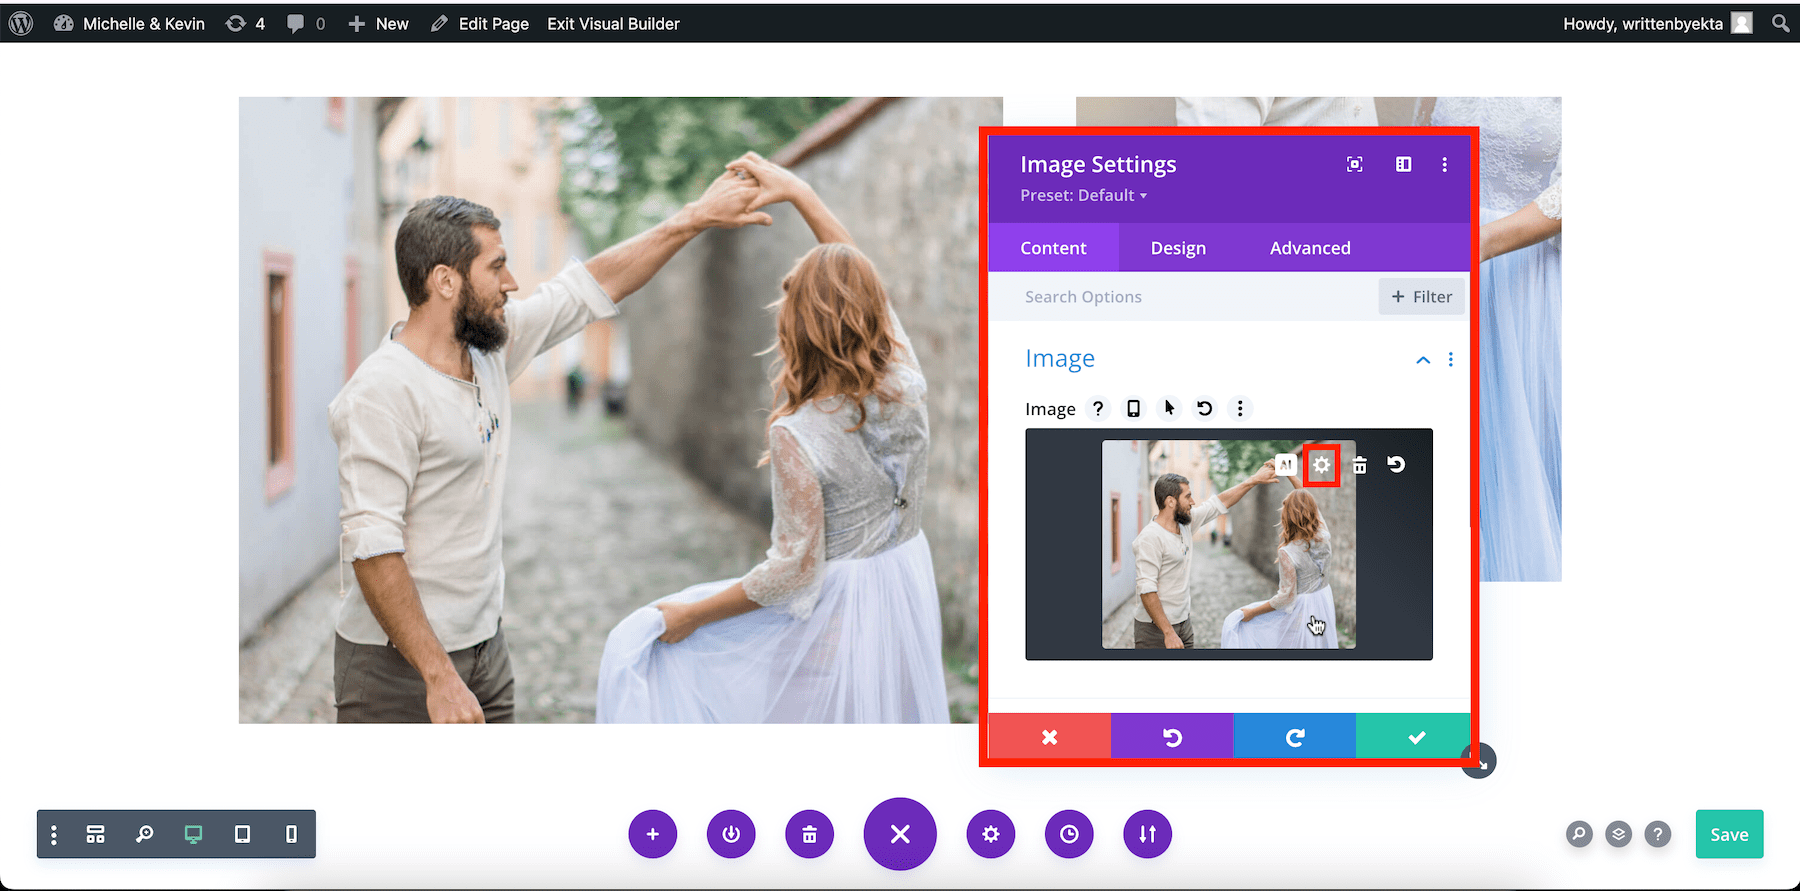Image resolution: width=1800 pixels, height=891 pixels.
Task: Open portability import/export arrows button
Action: click(x=1148, y=834)
